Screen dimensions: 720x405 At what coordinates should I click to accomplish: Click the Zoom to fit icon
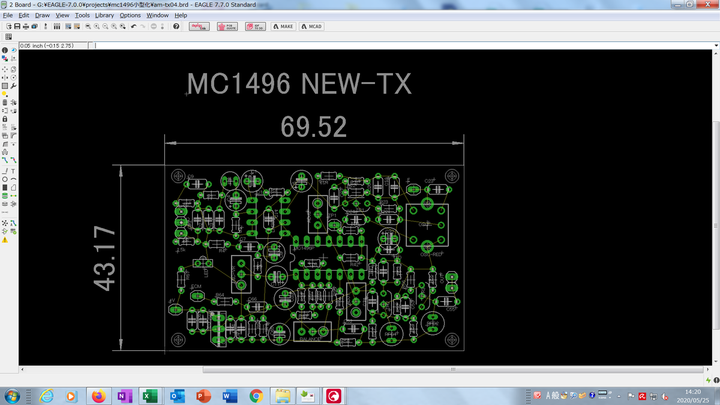88,26
